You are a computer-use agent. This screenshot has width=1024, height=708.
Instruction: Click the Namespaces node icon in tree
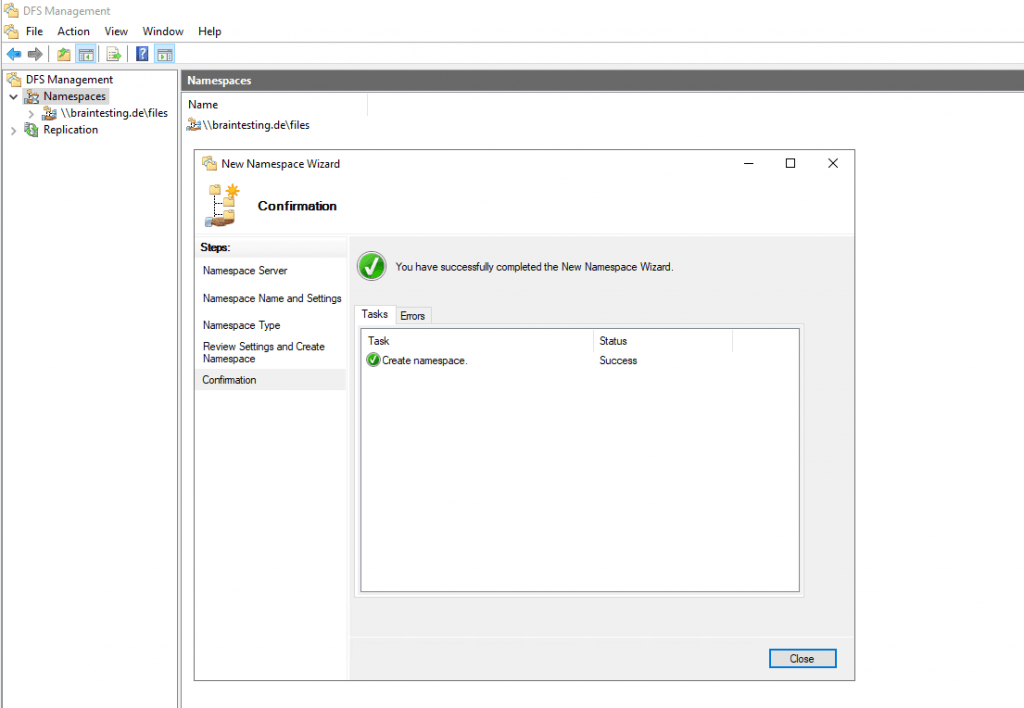31,97
